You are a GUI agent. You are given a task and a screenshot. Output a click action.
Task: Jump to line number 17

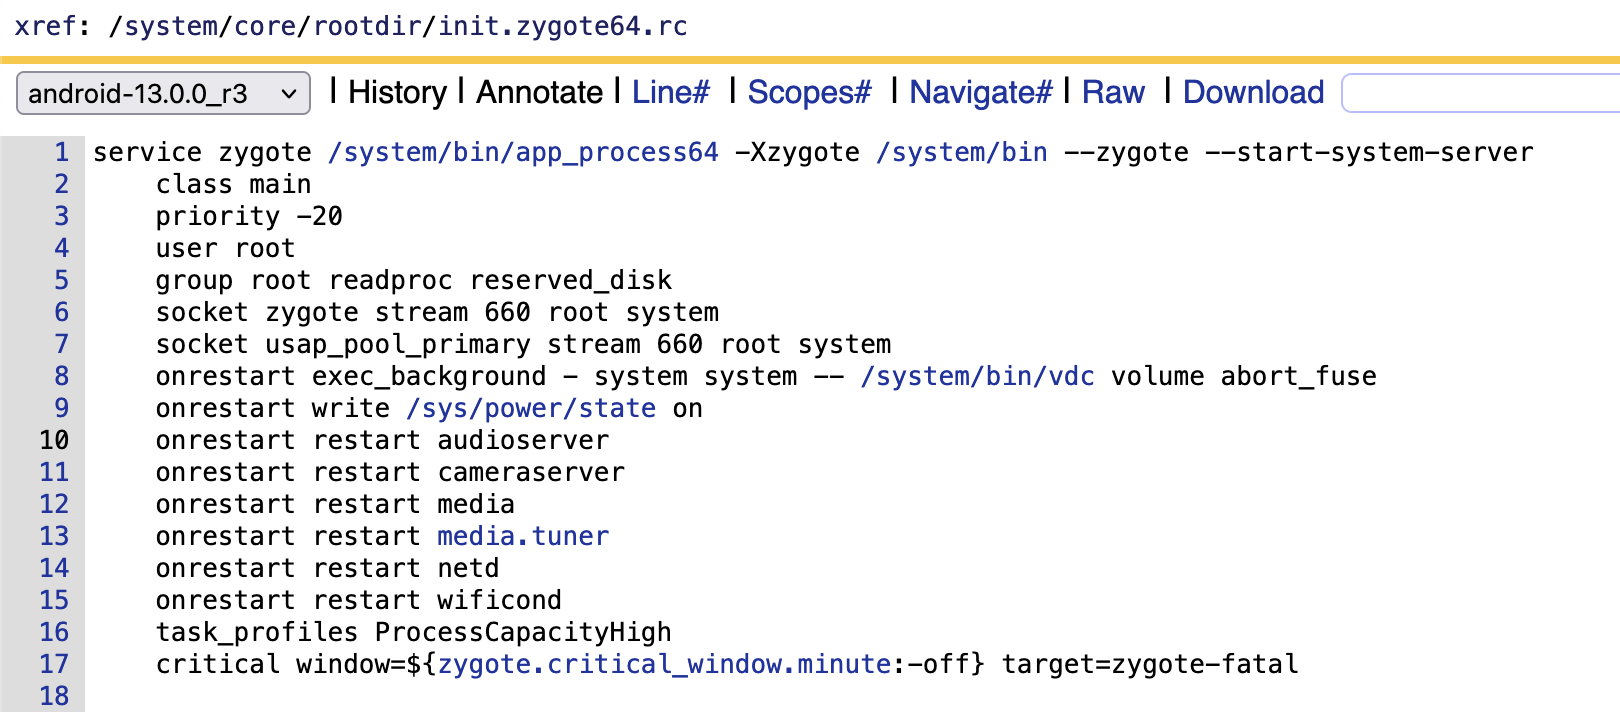click(x=54, y=664)
